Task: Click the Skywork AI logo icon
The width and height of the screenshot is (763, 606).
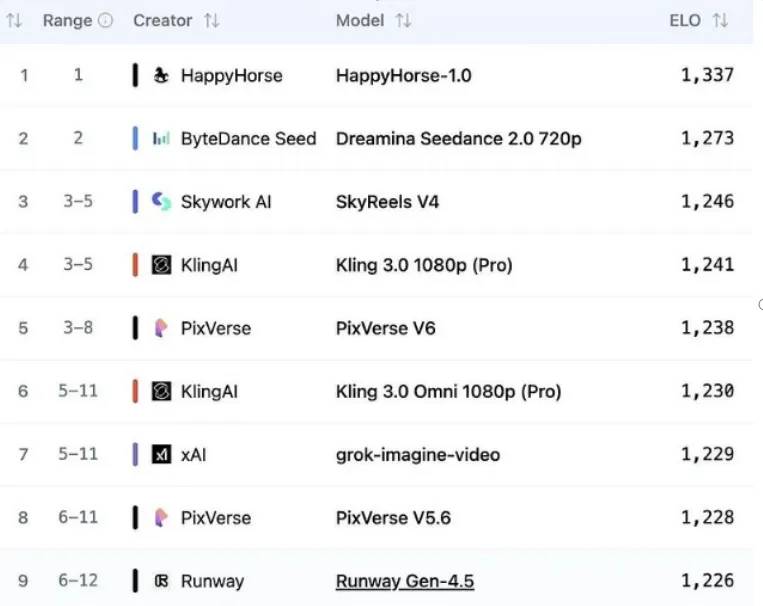Action: [x=161, y=202]
